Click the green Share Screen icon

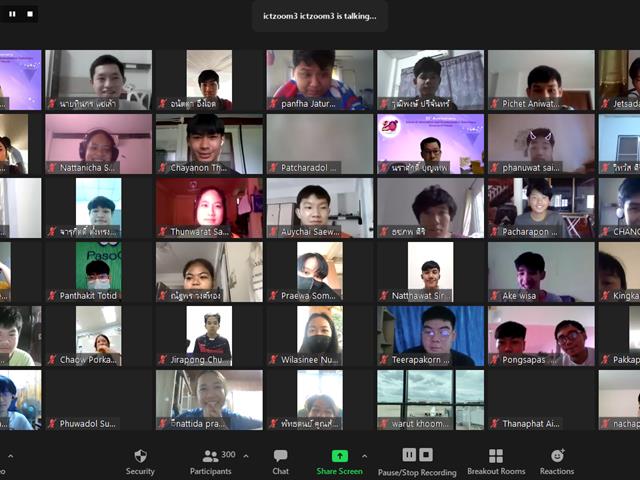[x=340, y=456]
